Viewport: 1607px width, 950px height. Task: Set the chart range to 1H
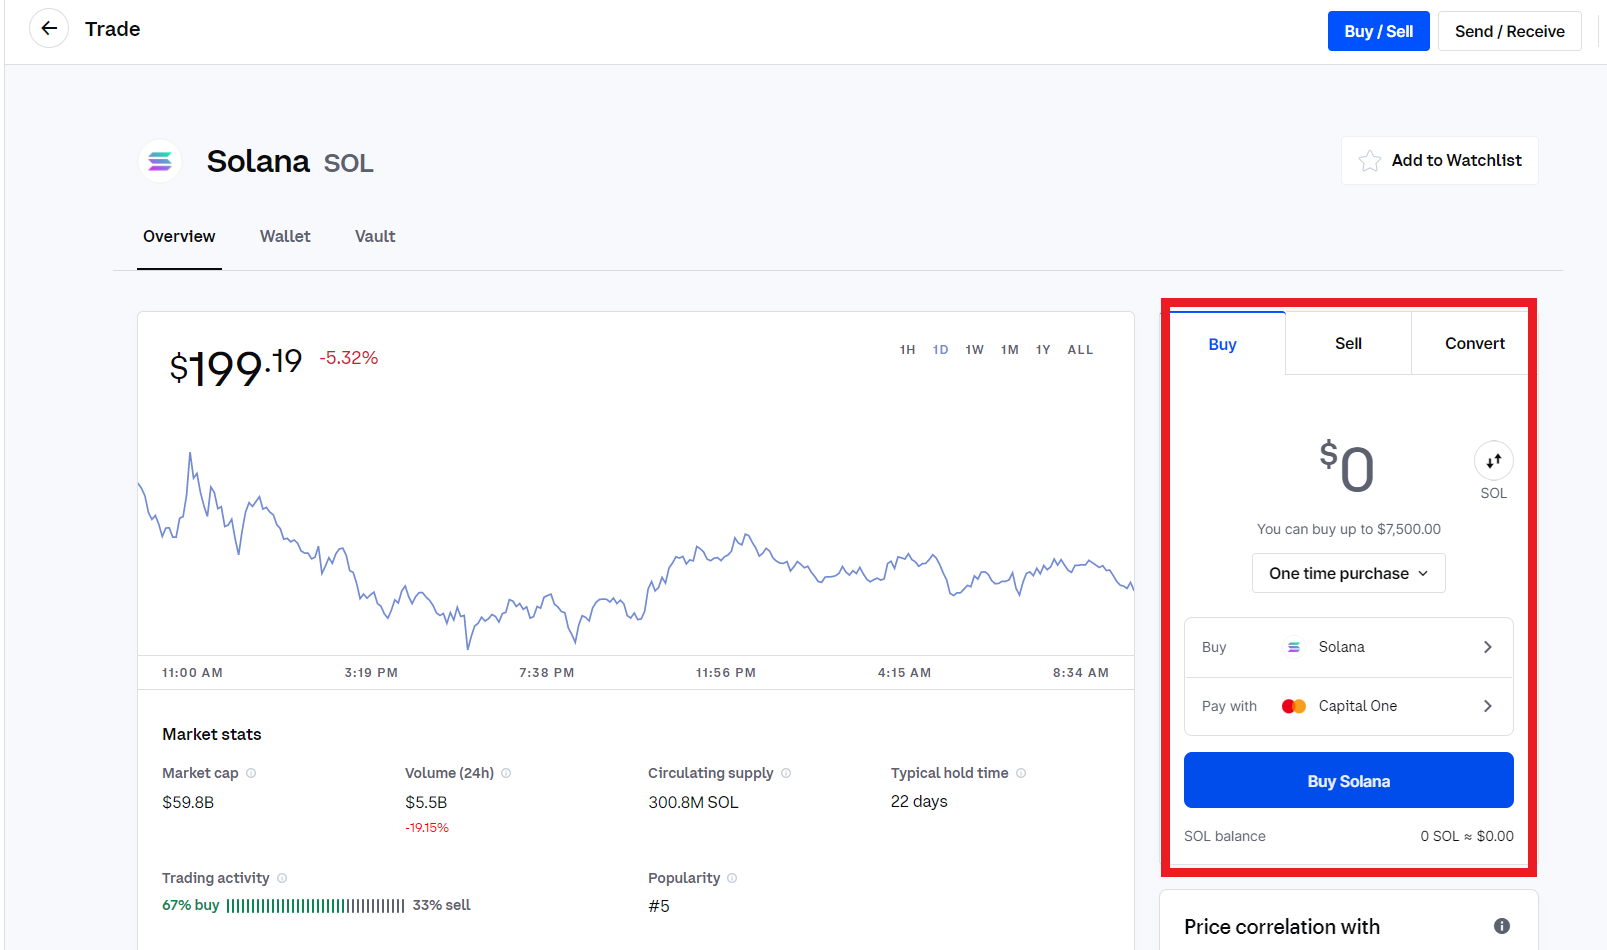click(x=907, y=350)
